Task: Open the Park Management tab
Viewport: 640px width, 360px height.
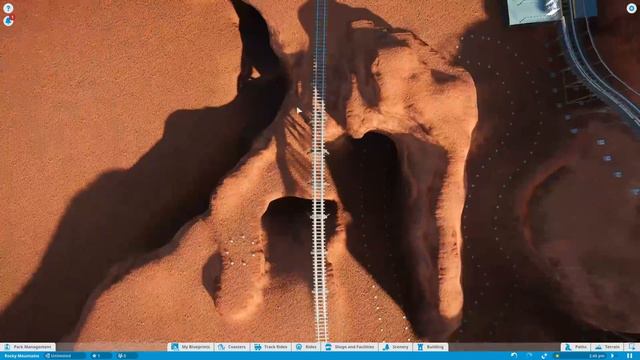Action: point(28,347)
